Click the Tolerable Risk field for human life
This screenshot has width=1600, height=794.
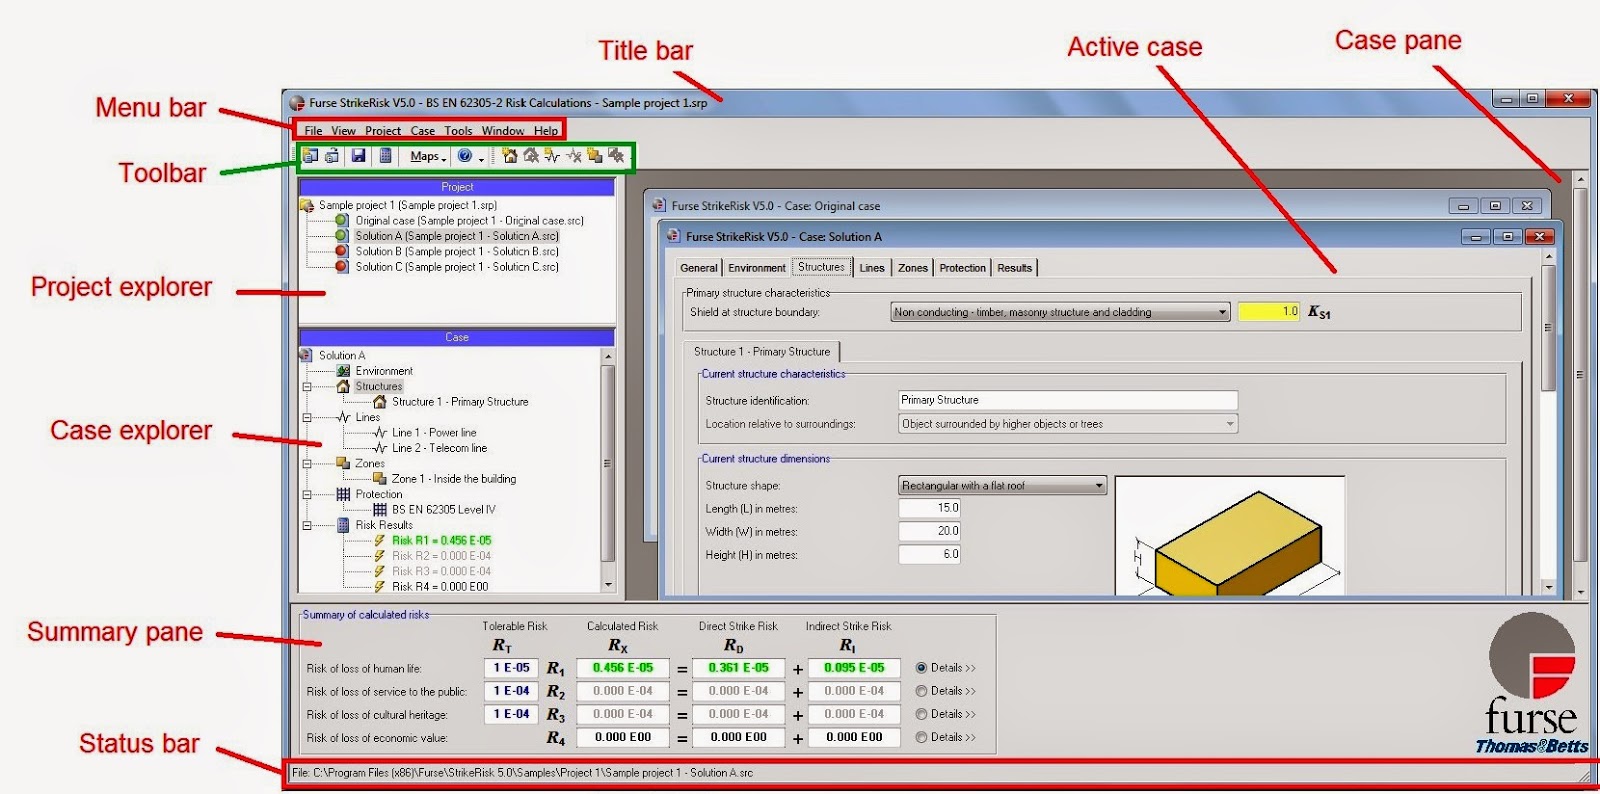[x=511, y=668]
